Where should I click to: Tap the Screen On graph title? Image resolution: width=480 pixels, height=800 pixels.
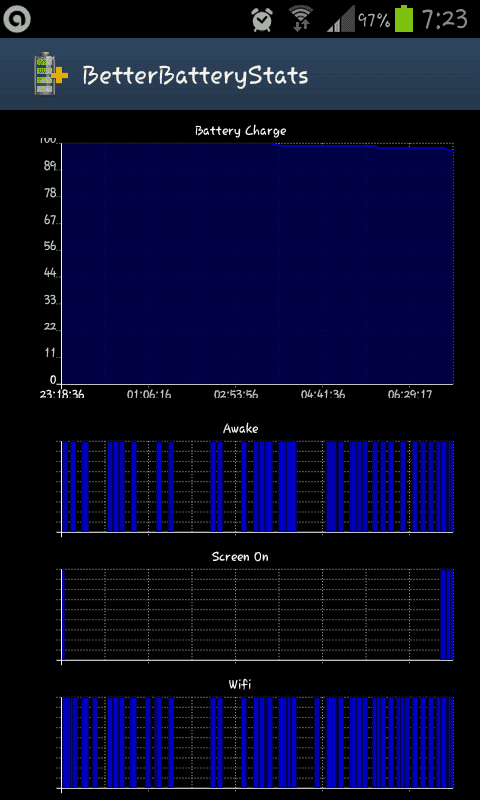pyautogui.click(x=240, y=557)
